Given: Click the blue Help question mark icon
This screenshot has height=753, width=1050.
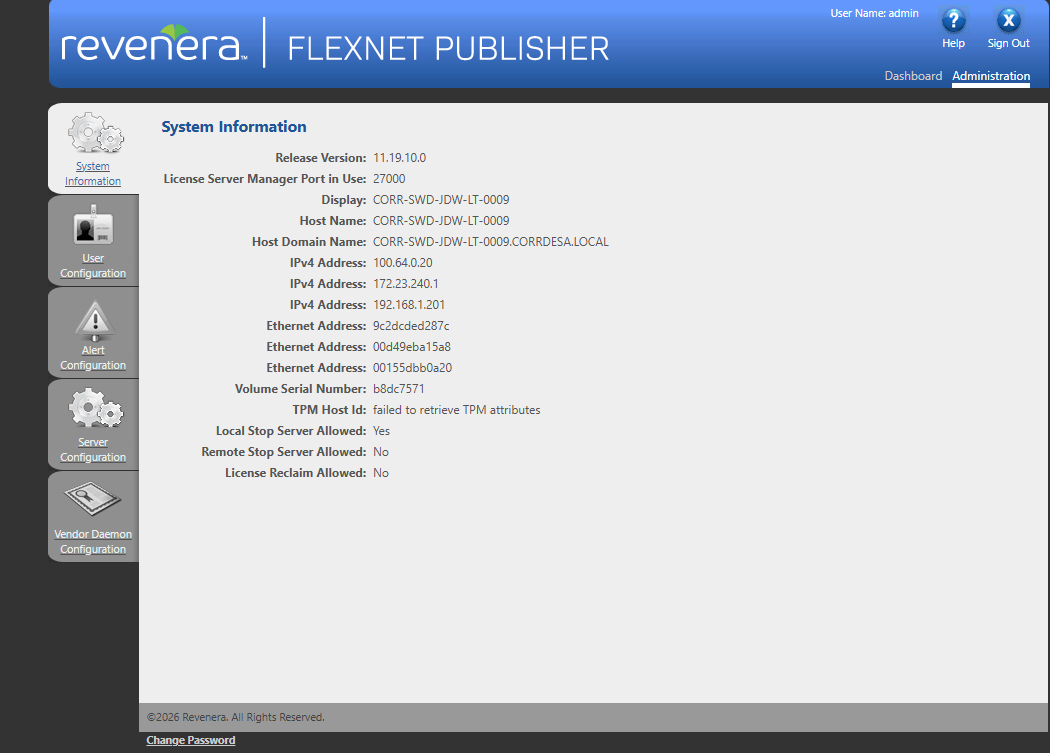Looking at the screenshot, I should [954, 21].
